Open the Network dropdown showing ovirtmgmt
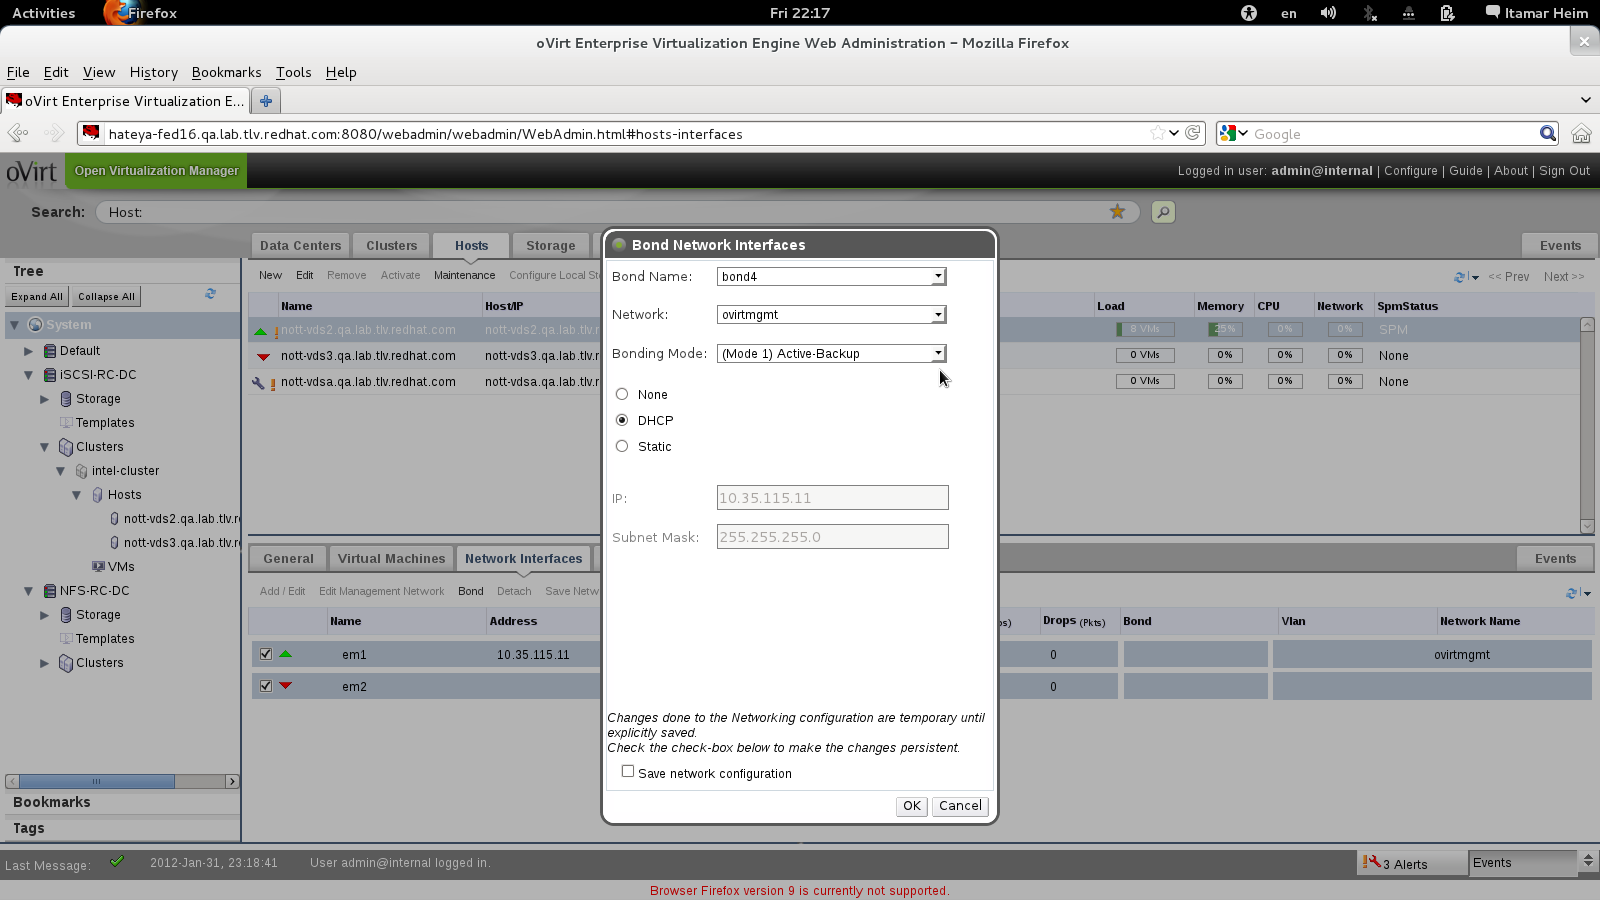The width and height of the screenshot is (1600, 900). point(831,314)
